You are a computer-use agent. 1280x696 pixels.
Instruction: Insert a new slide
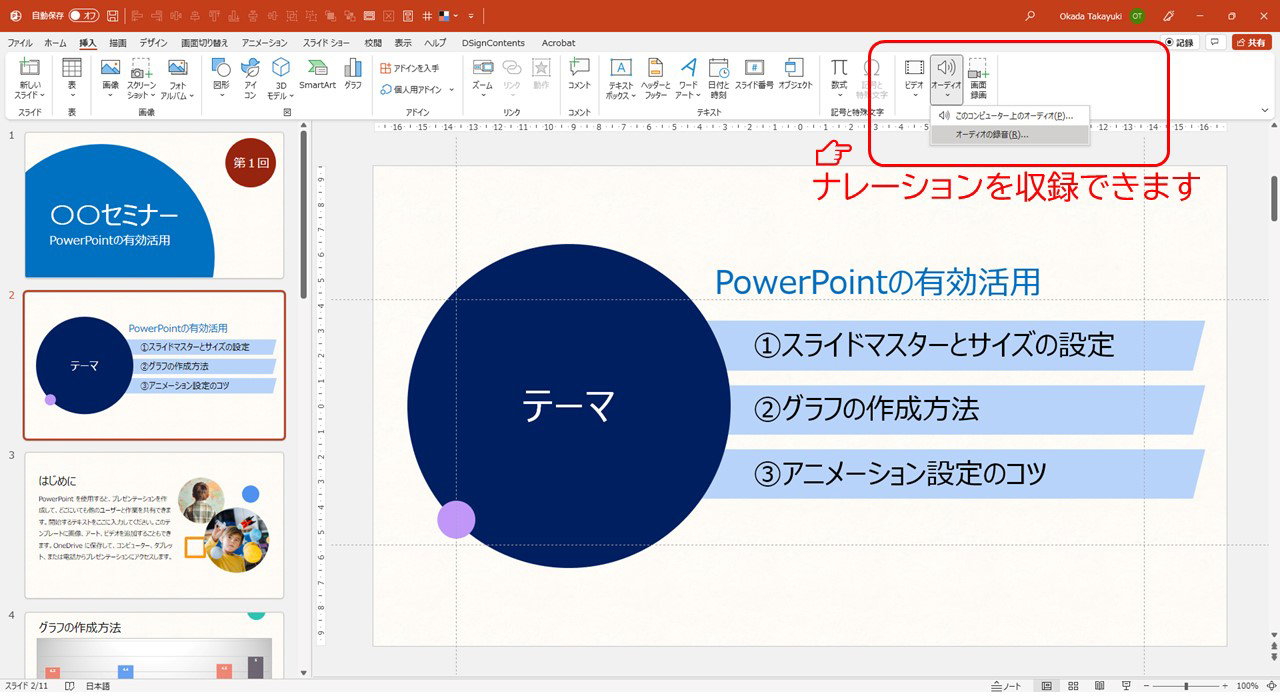pyautogui.click(x=30, y=78)
